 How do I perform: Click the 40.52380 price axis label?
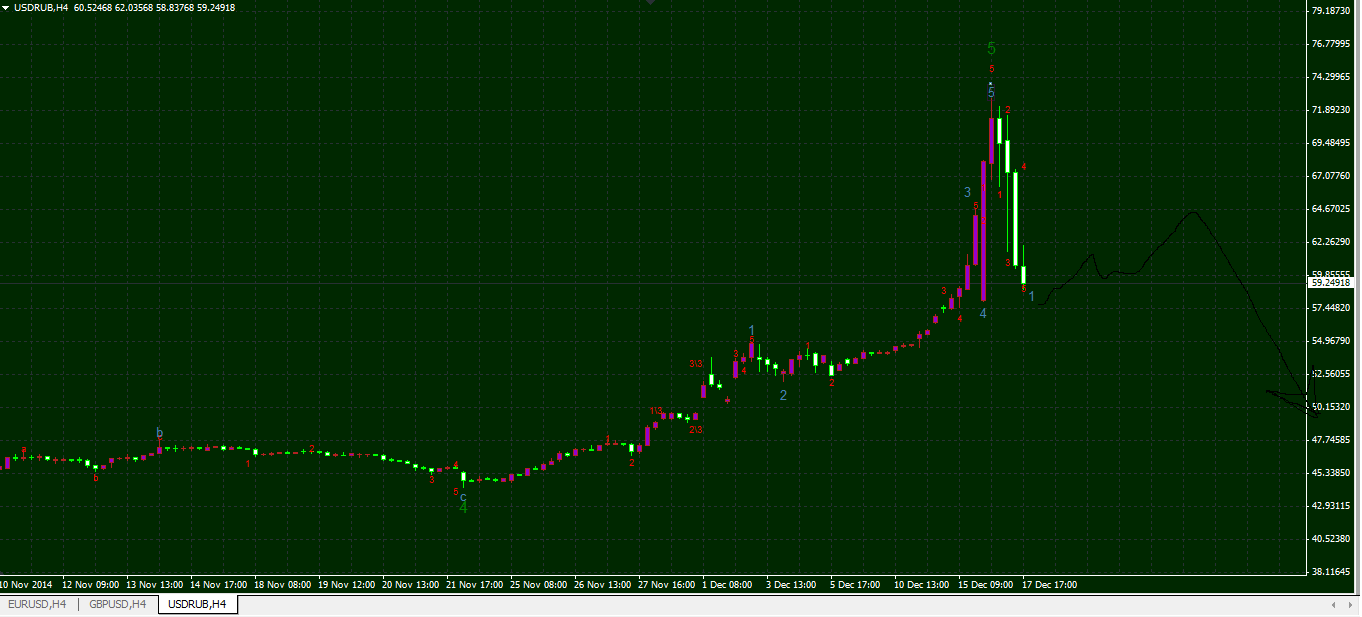point(1332,539)
